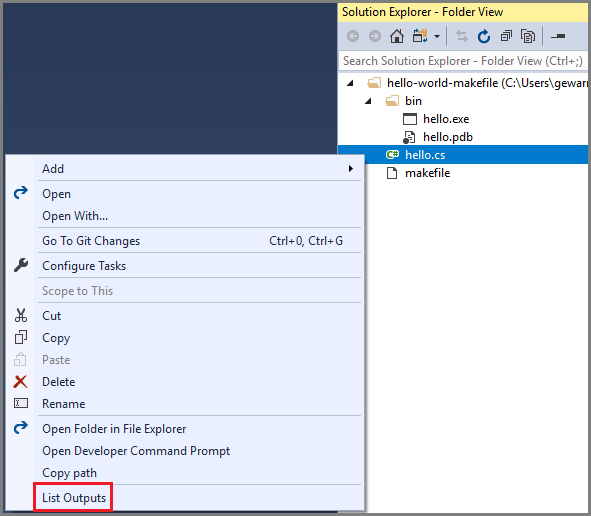Viewport: 591px width, 516px height.
Task: Click the Open Folder arrow icon
Action: coord(21,427)
